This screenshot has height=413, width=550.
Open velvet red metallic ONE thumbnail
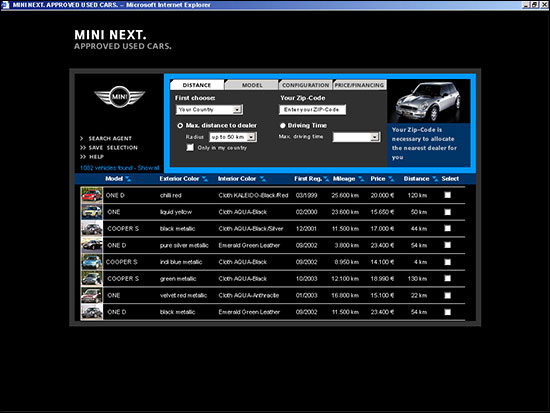point(92,295)
